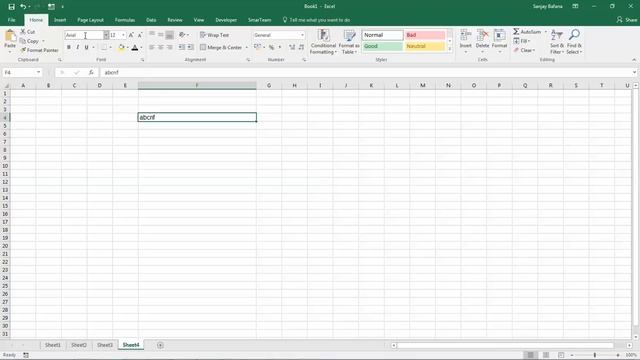
Task: Open Clear dropdown
Action: [x=524, y=50]
